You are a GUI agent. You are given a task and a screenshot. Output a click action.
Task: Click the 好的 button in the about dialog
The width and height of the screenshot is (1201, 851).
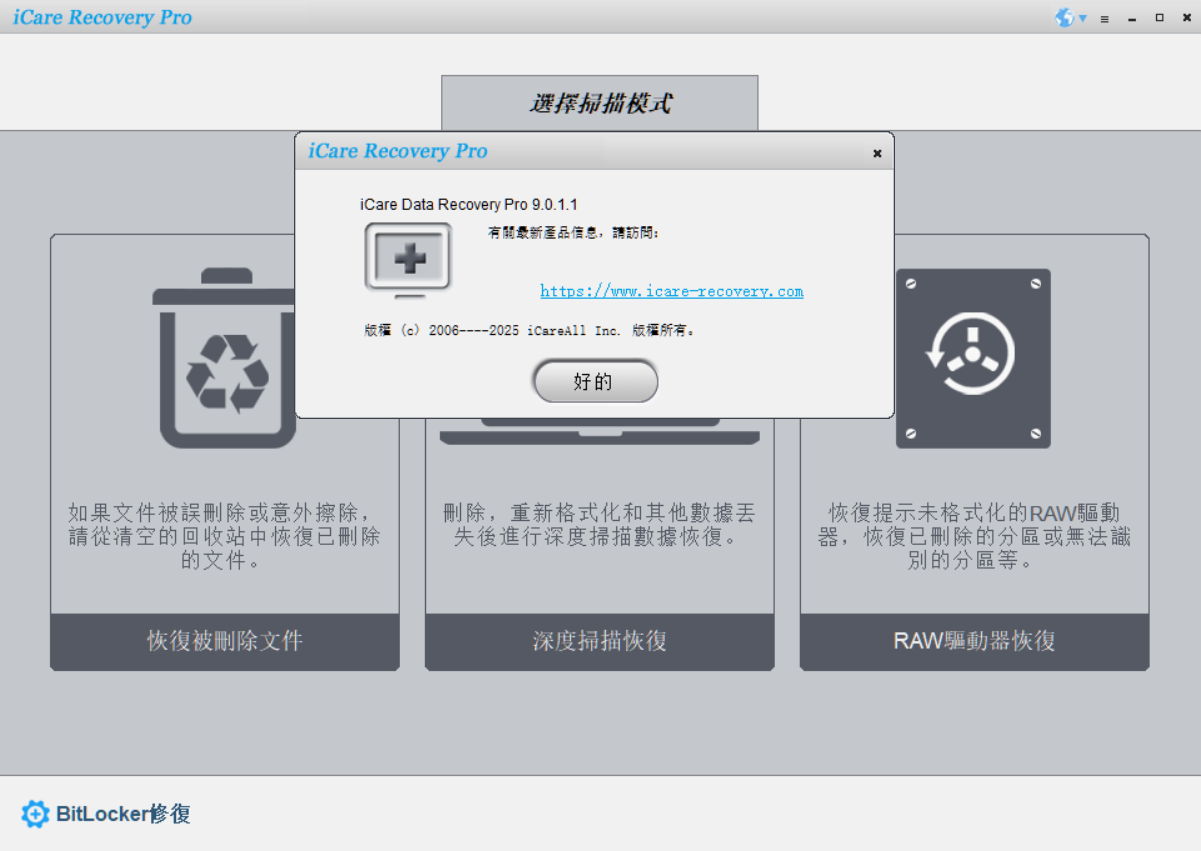point(595,381)
